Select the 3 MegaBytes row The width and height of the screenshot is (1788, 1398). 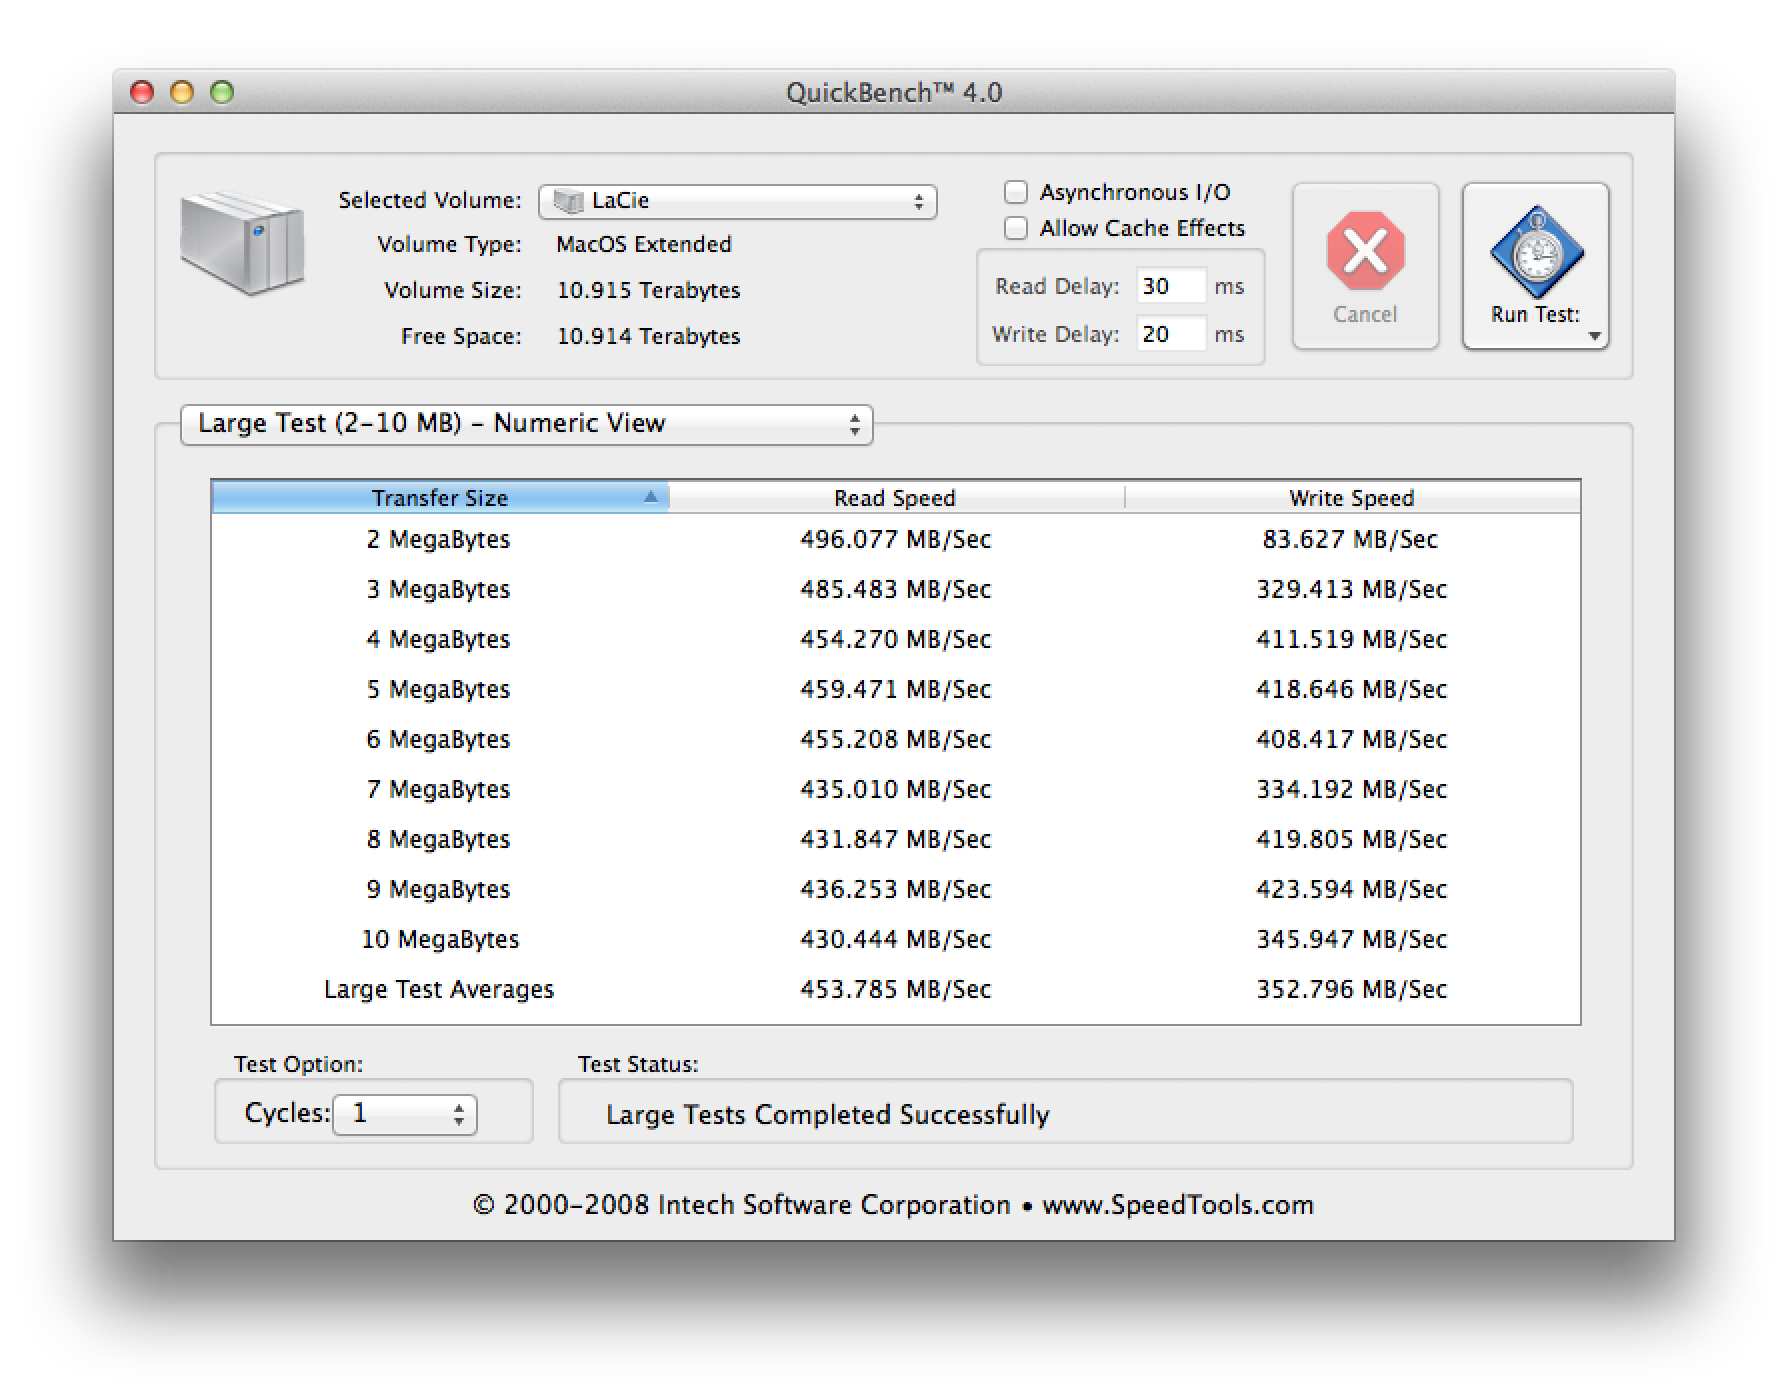(896, 590)
